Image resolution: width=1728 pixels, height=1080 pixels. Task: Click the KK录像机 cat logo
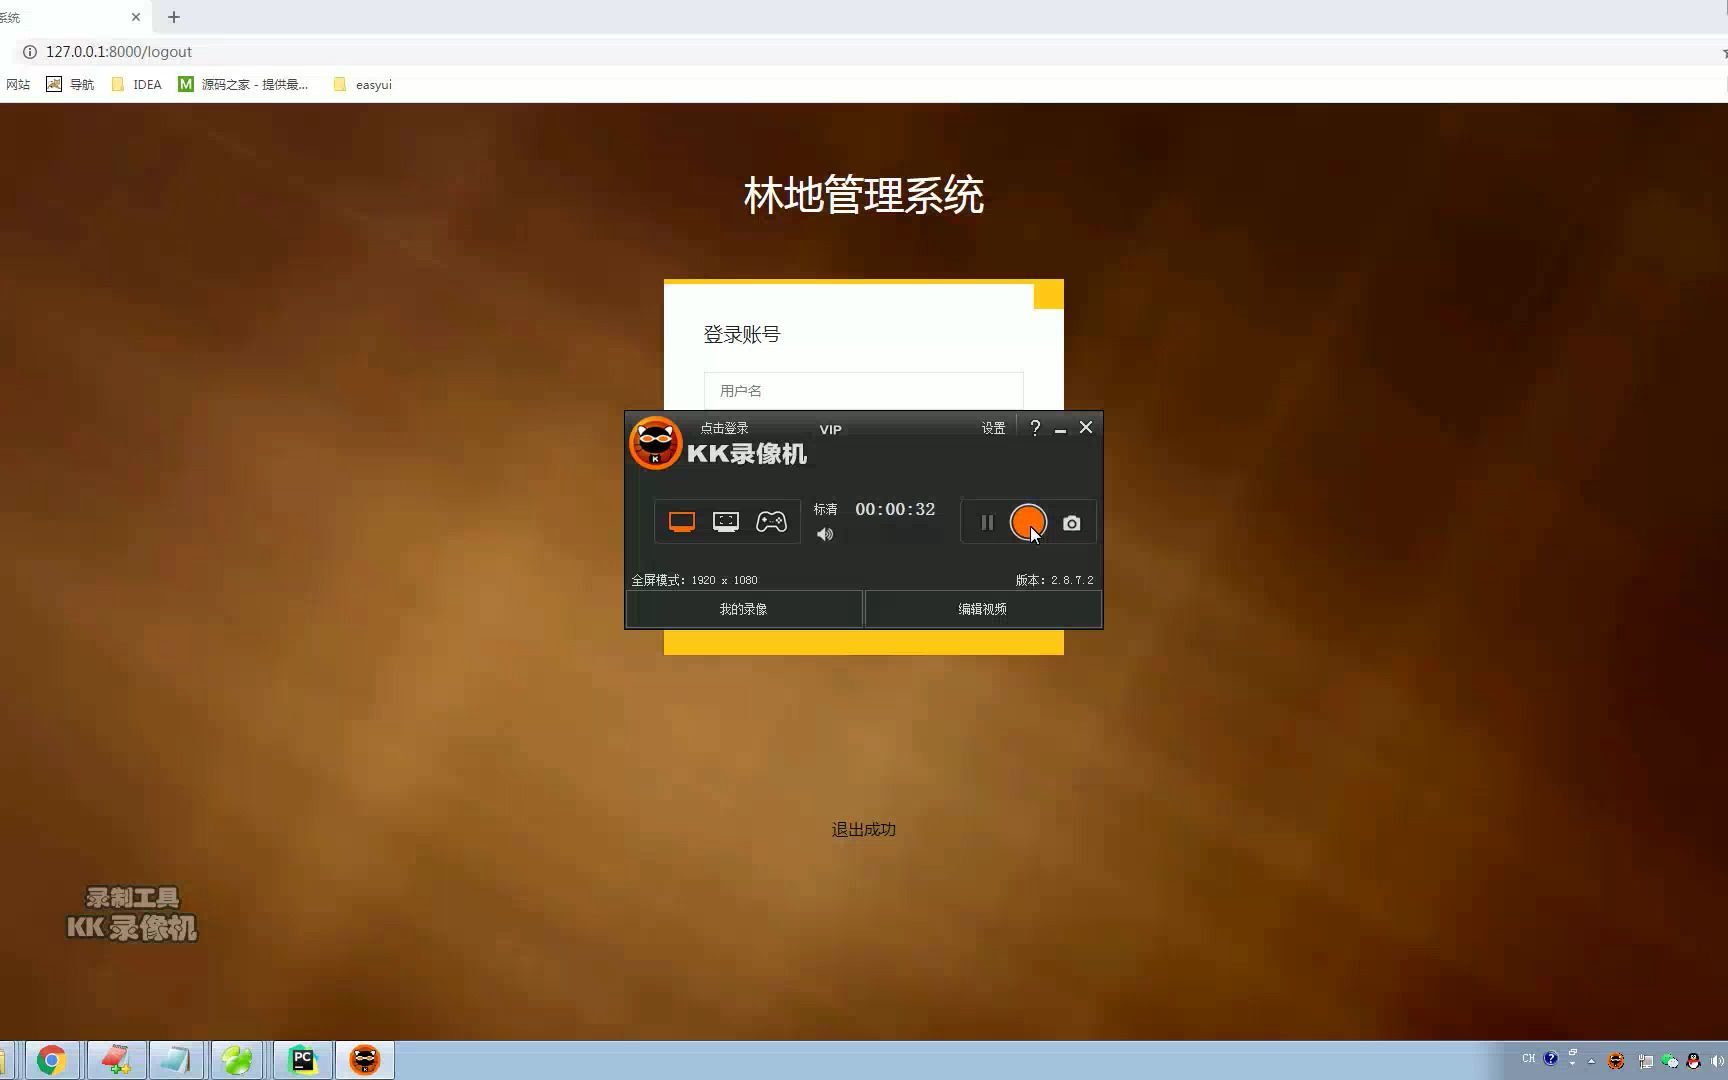click(x=655, y=443)
